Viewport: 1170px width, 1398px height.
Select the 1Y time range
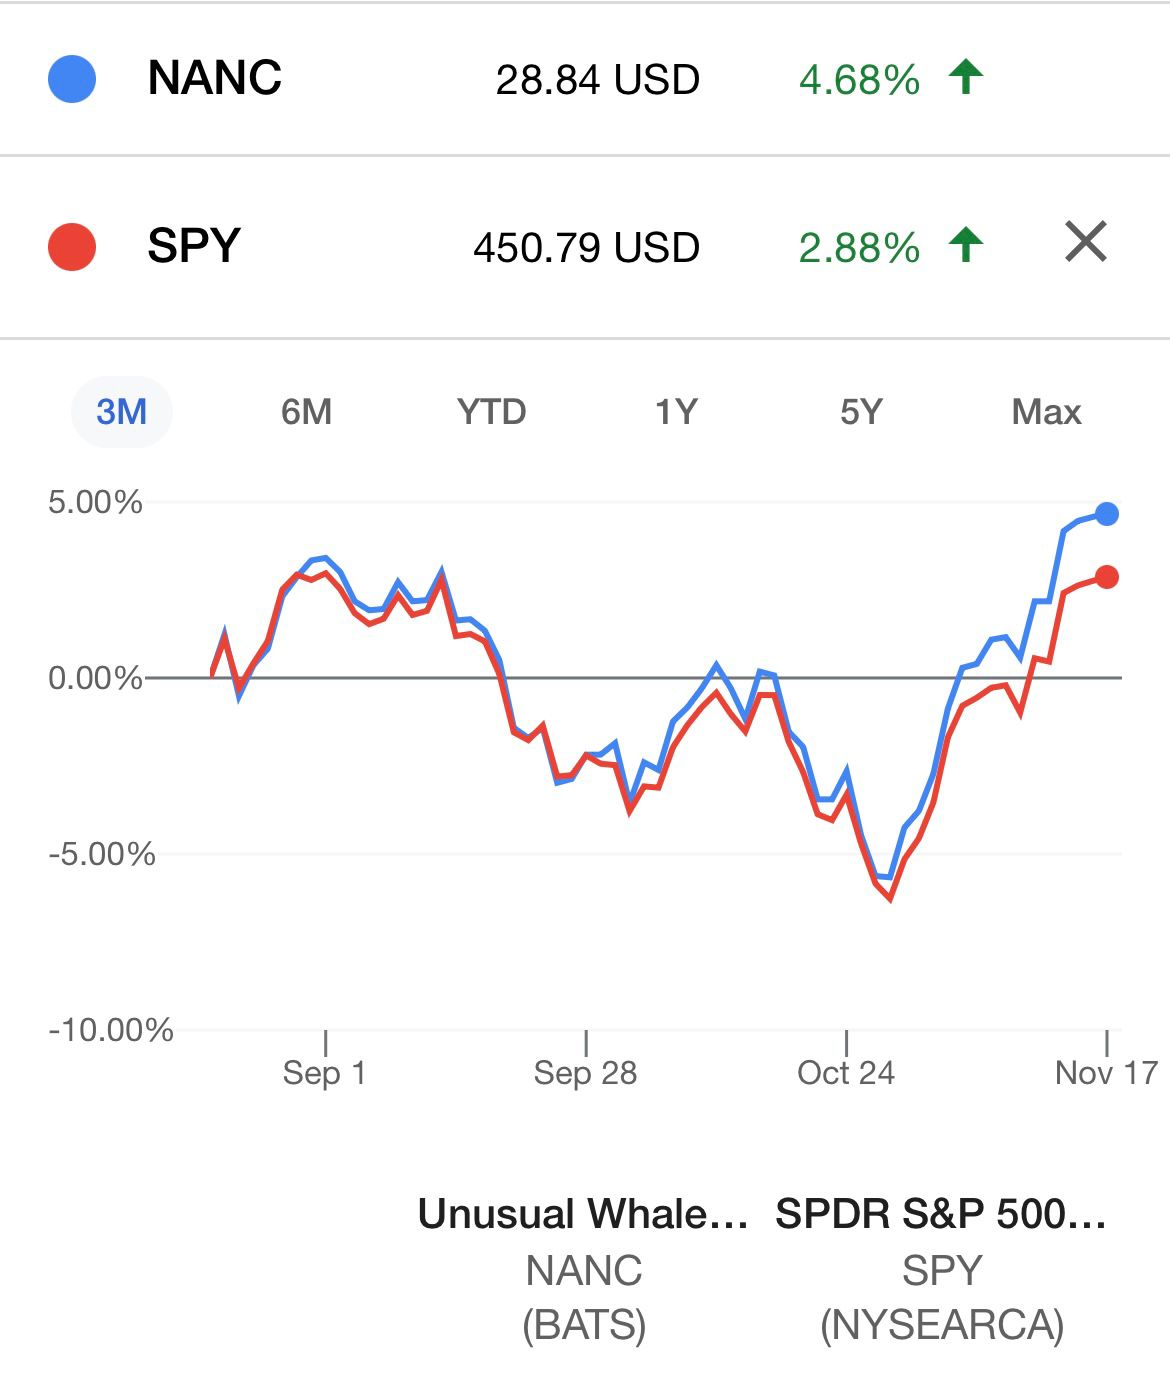(676, 412)
